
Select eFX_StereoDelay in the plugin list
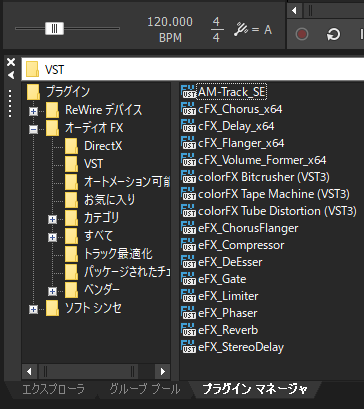pyautogui.click(x=241, y=347)
